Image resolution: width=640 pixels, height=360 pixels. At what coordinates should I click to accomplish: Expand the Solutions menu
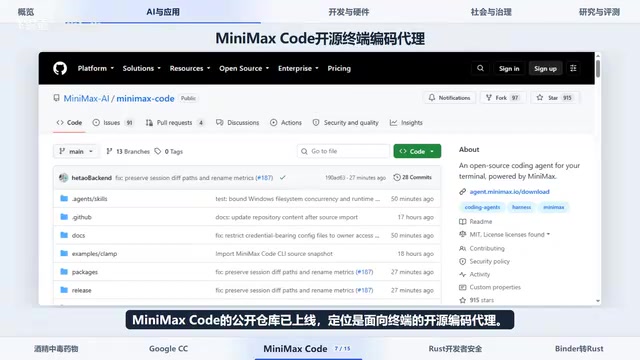(x=142, y=68)
